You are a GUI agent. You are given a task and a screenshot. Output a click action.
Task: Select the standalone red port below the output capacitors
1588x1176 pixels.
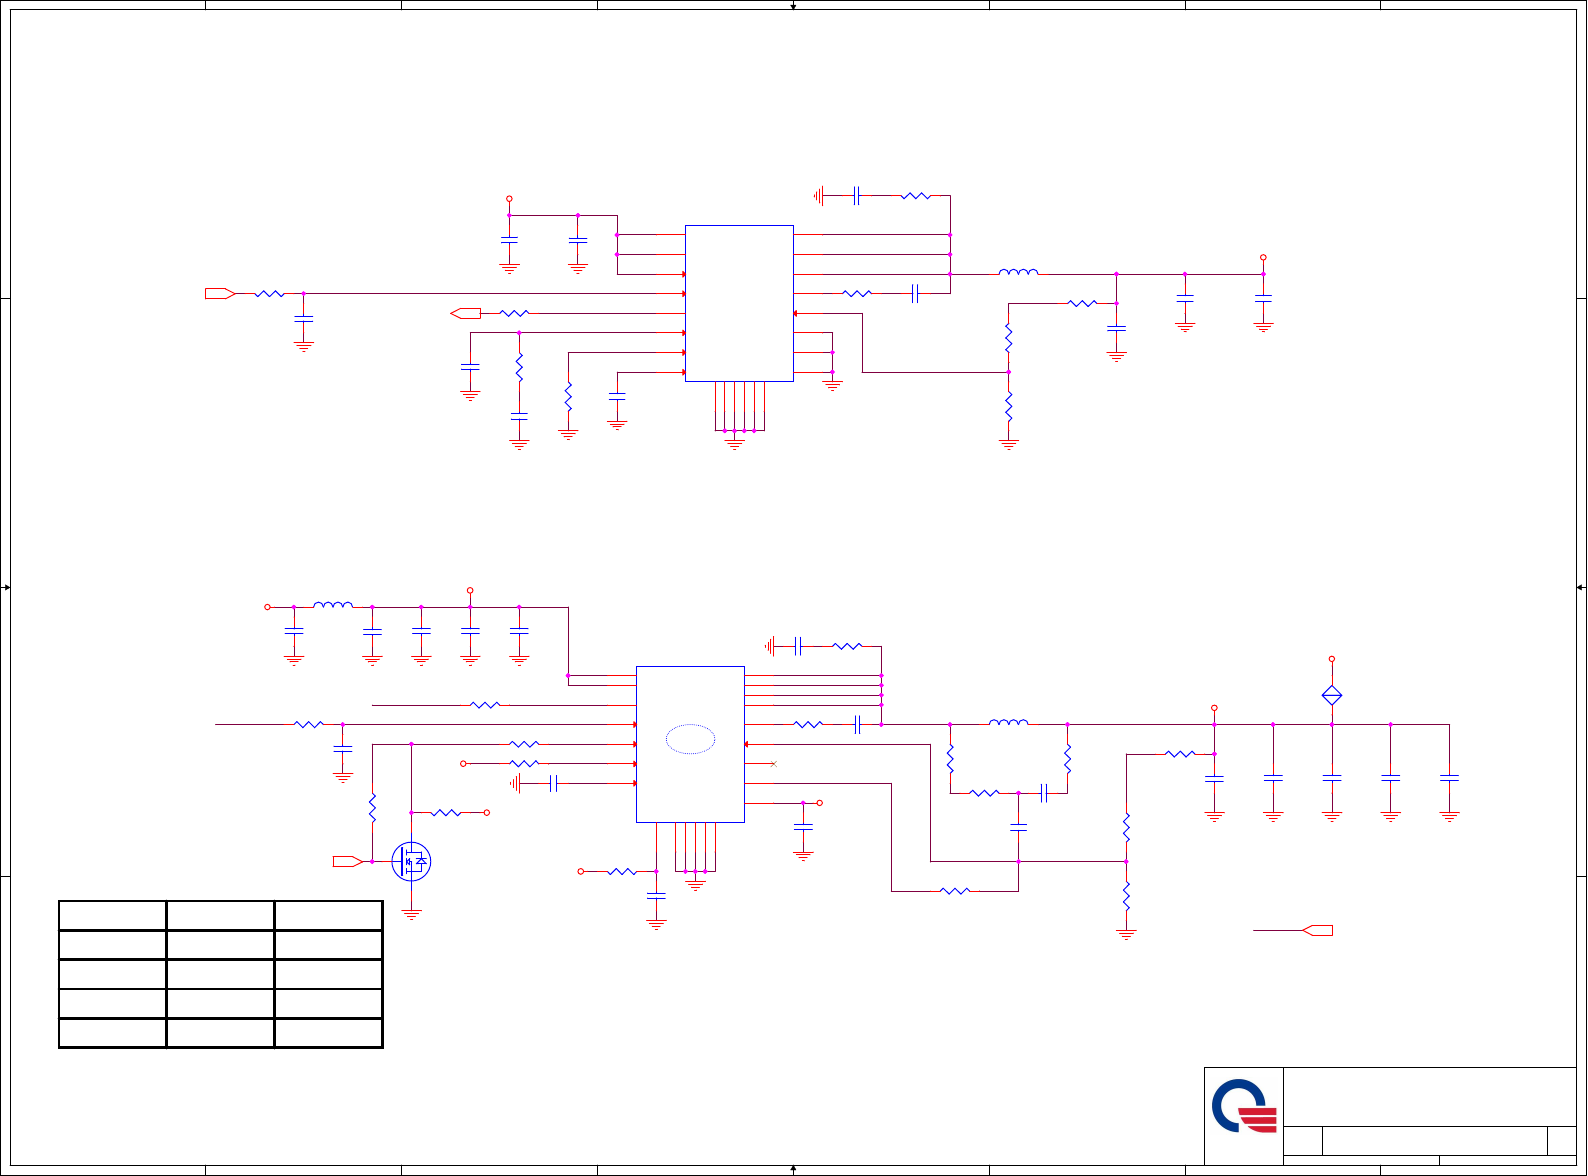click(1317, 930)
